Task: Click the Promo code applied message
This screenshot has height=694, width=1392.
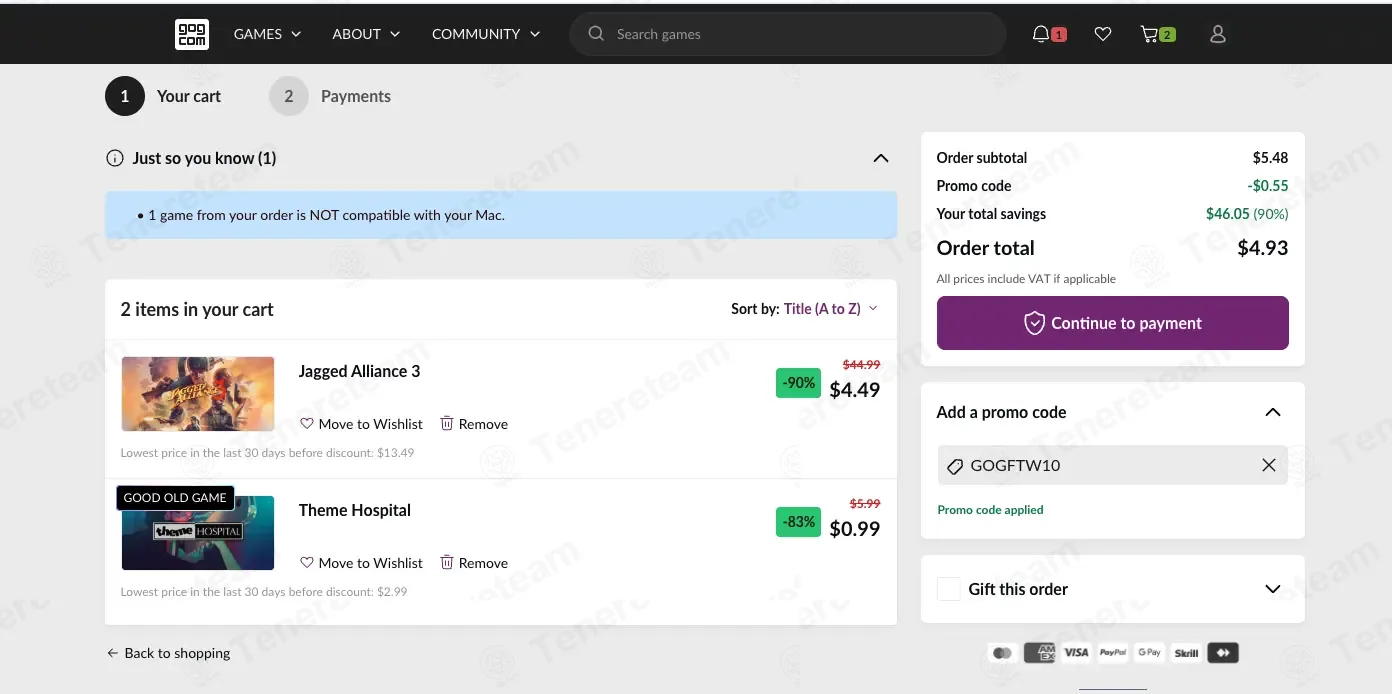Action: click(x=990, y=510)
